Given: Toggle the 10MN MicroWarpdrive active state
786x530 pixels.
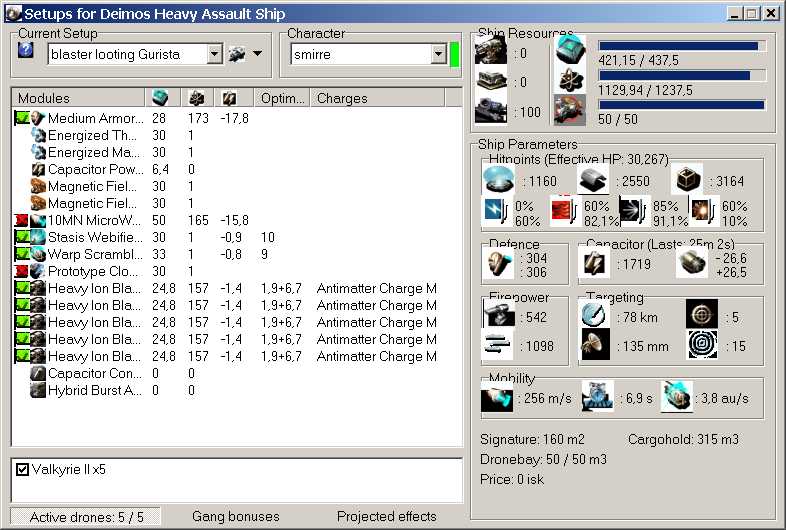Looking at the screenshot, I should pyautogui.click(x=22, y=220).
